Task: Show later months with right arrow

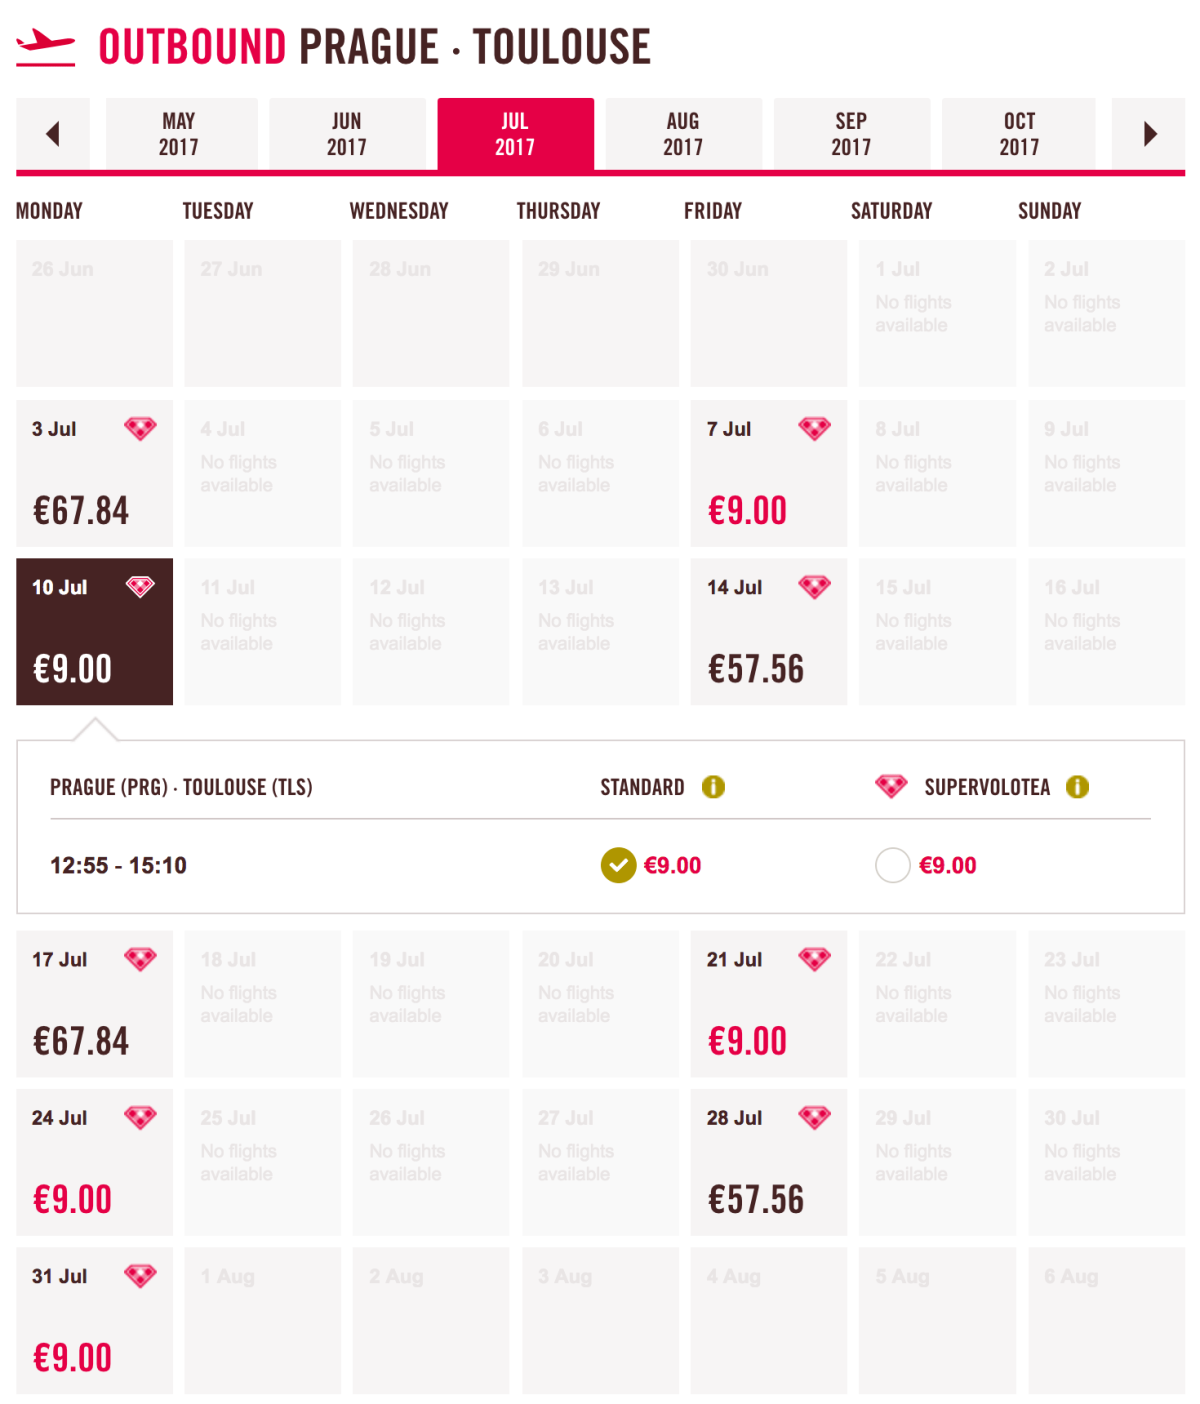Action: pos(1149,134)
